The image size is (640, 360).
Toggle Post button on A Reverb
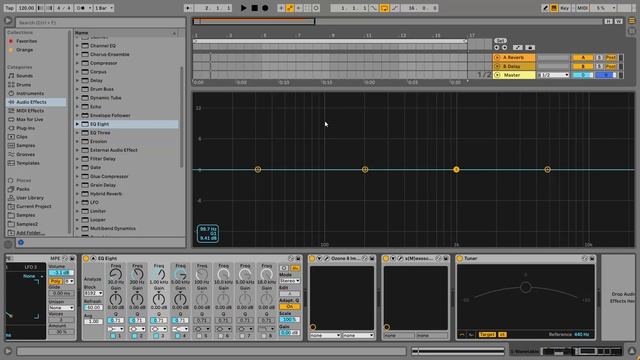[610, 58]
